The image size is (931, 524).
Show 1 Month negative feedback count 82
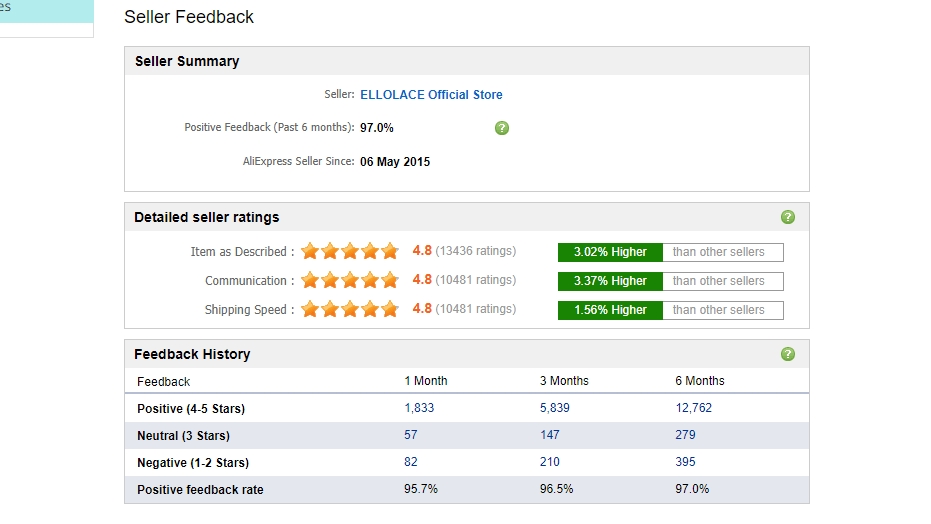[411, 462]
